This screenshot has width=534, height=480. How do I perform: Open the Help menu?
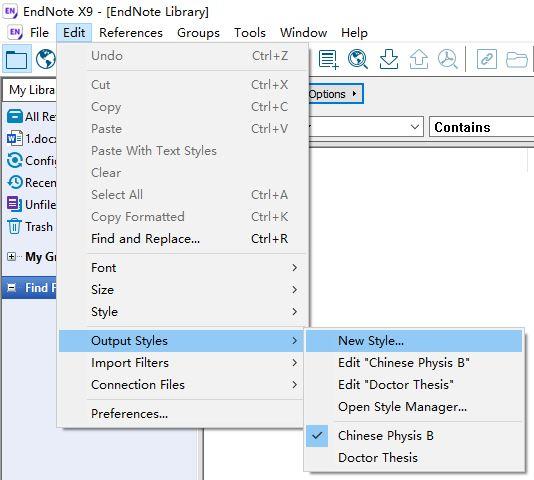point(354,33)
